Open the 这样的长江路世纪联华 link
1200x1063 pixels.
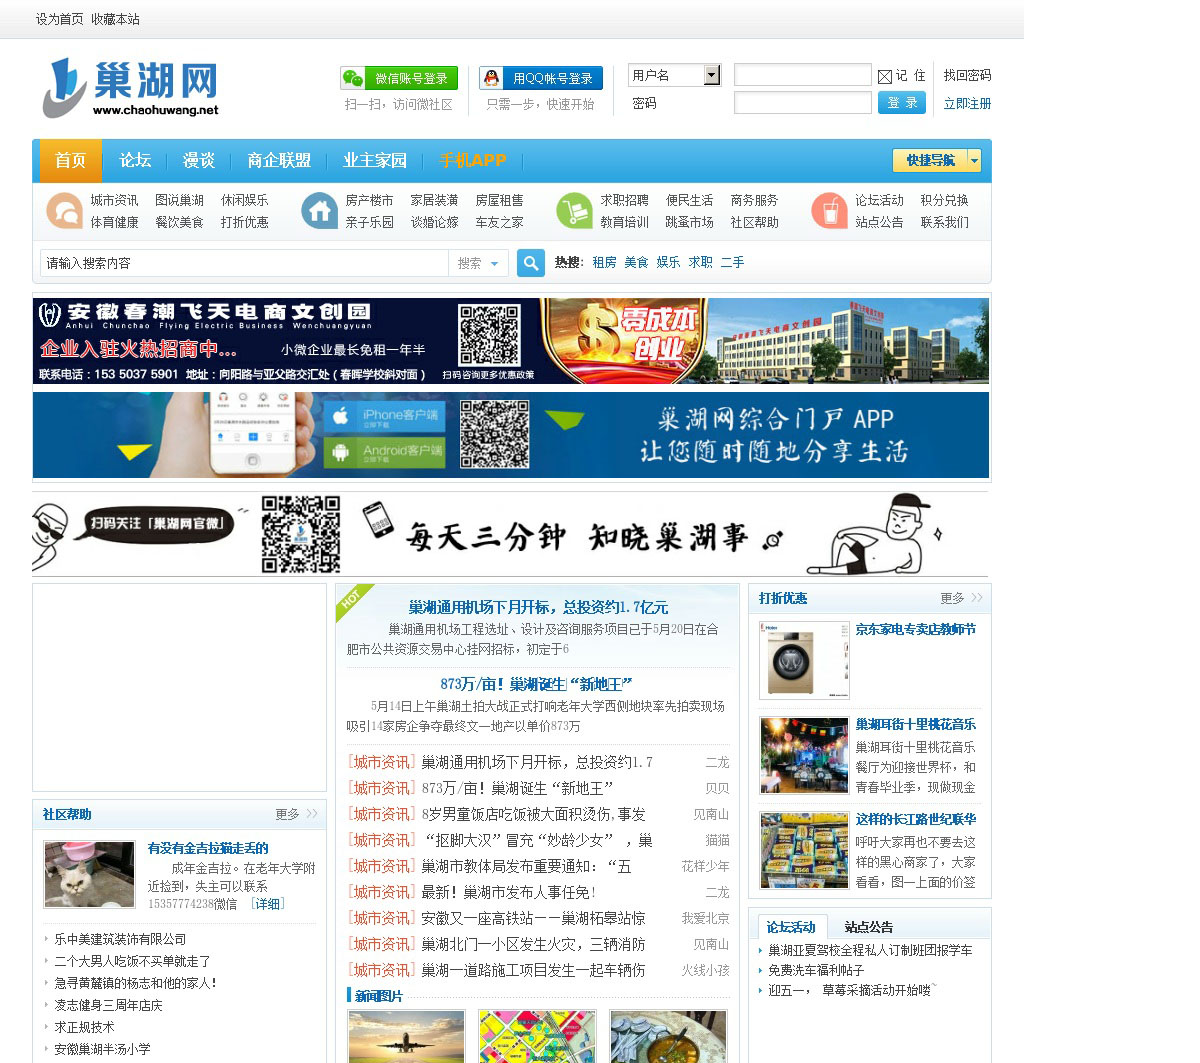[915, 819]
